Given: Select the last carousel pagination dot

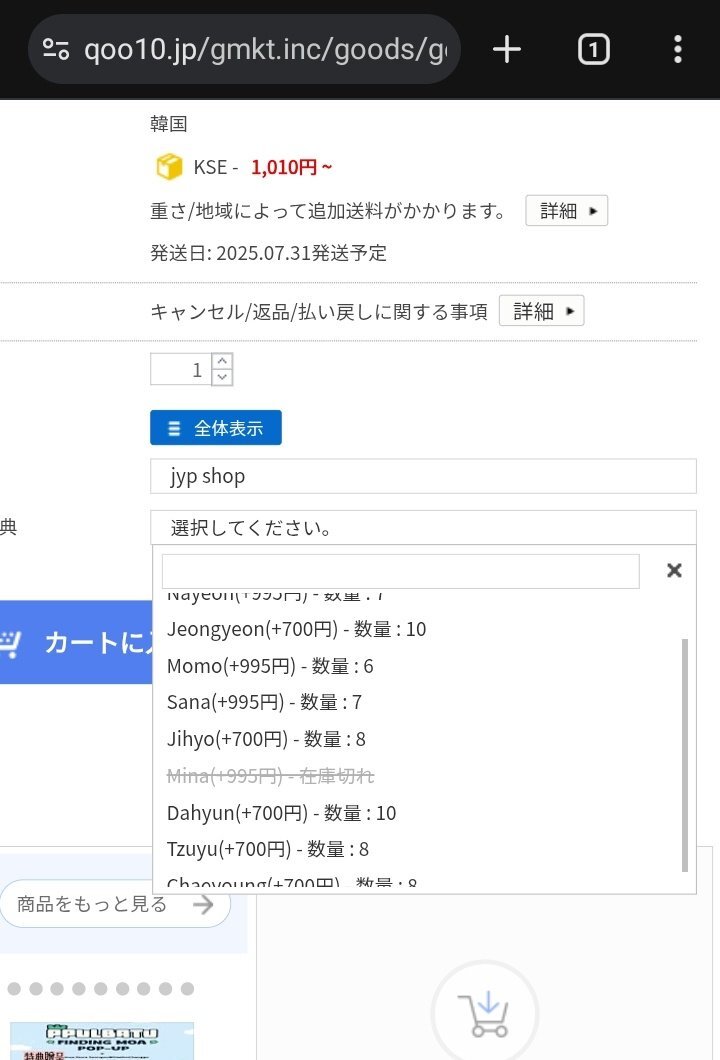Looking at the screenshot, I should [187, 988].
